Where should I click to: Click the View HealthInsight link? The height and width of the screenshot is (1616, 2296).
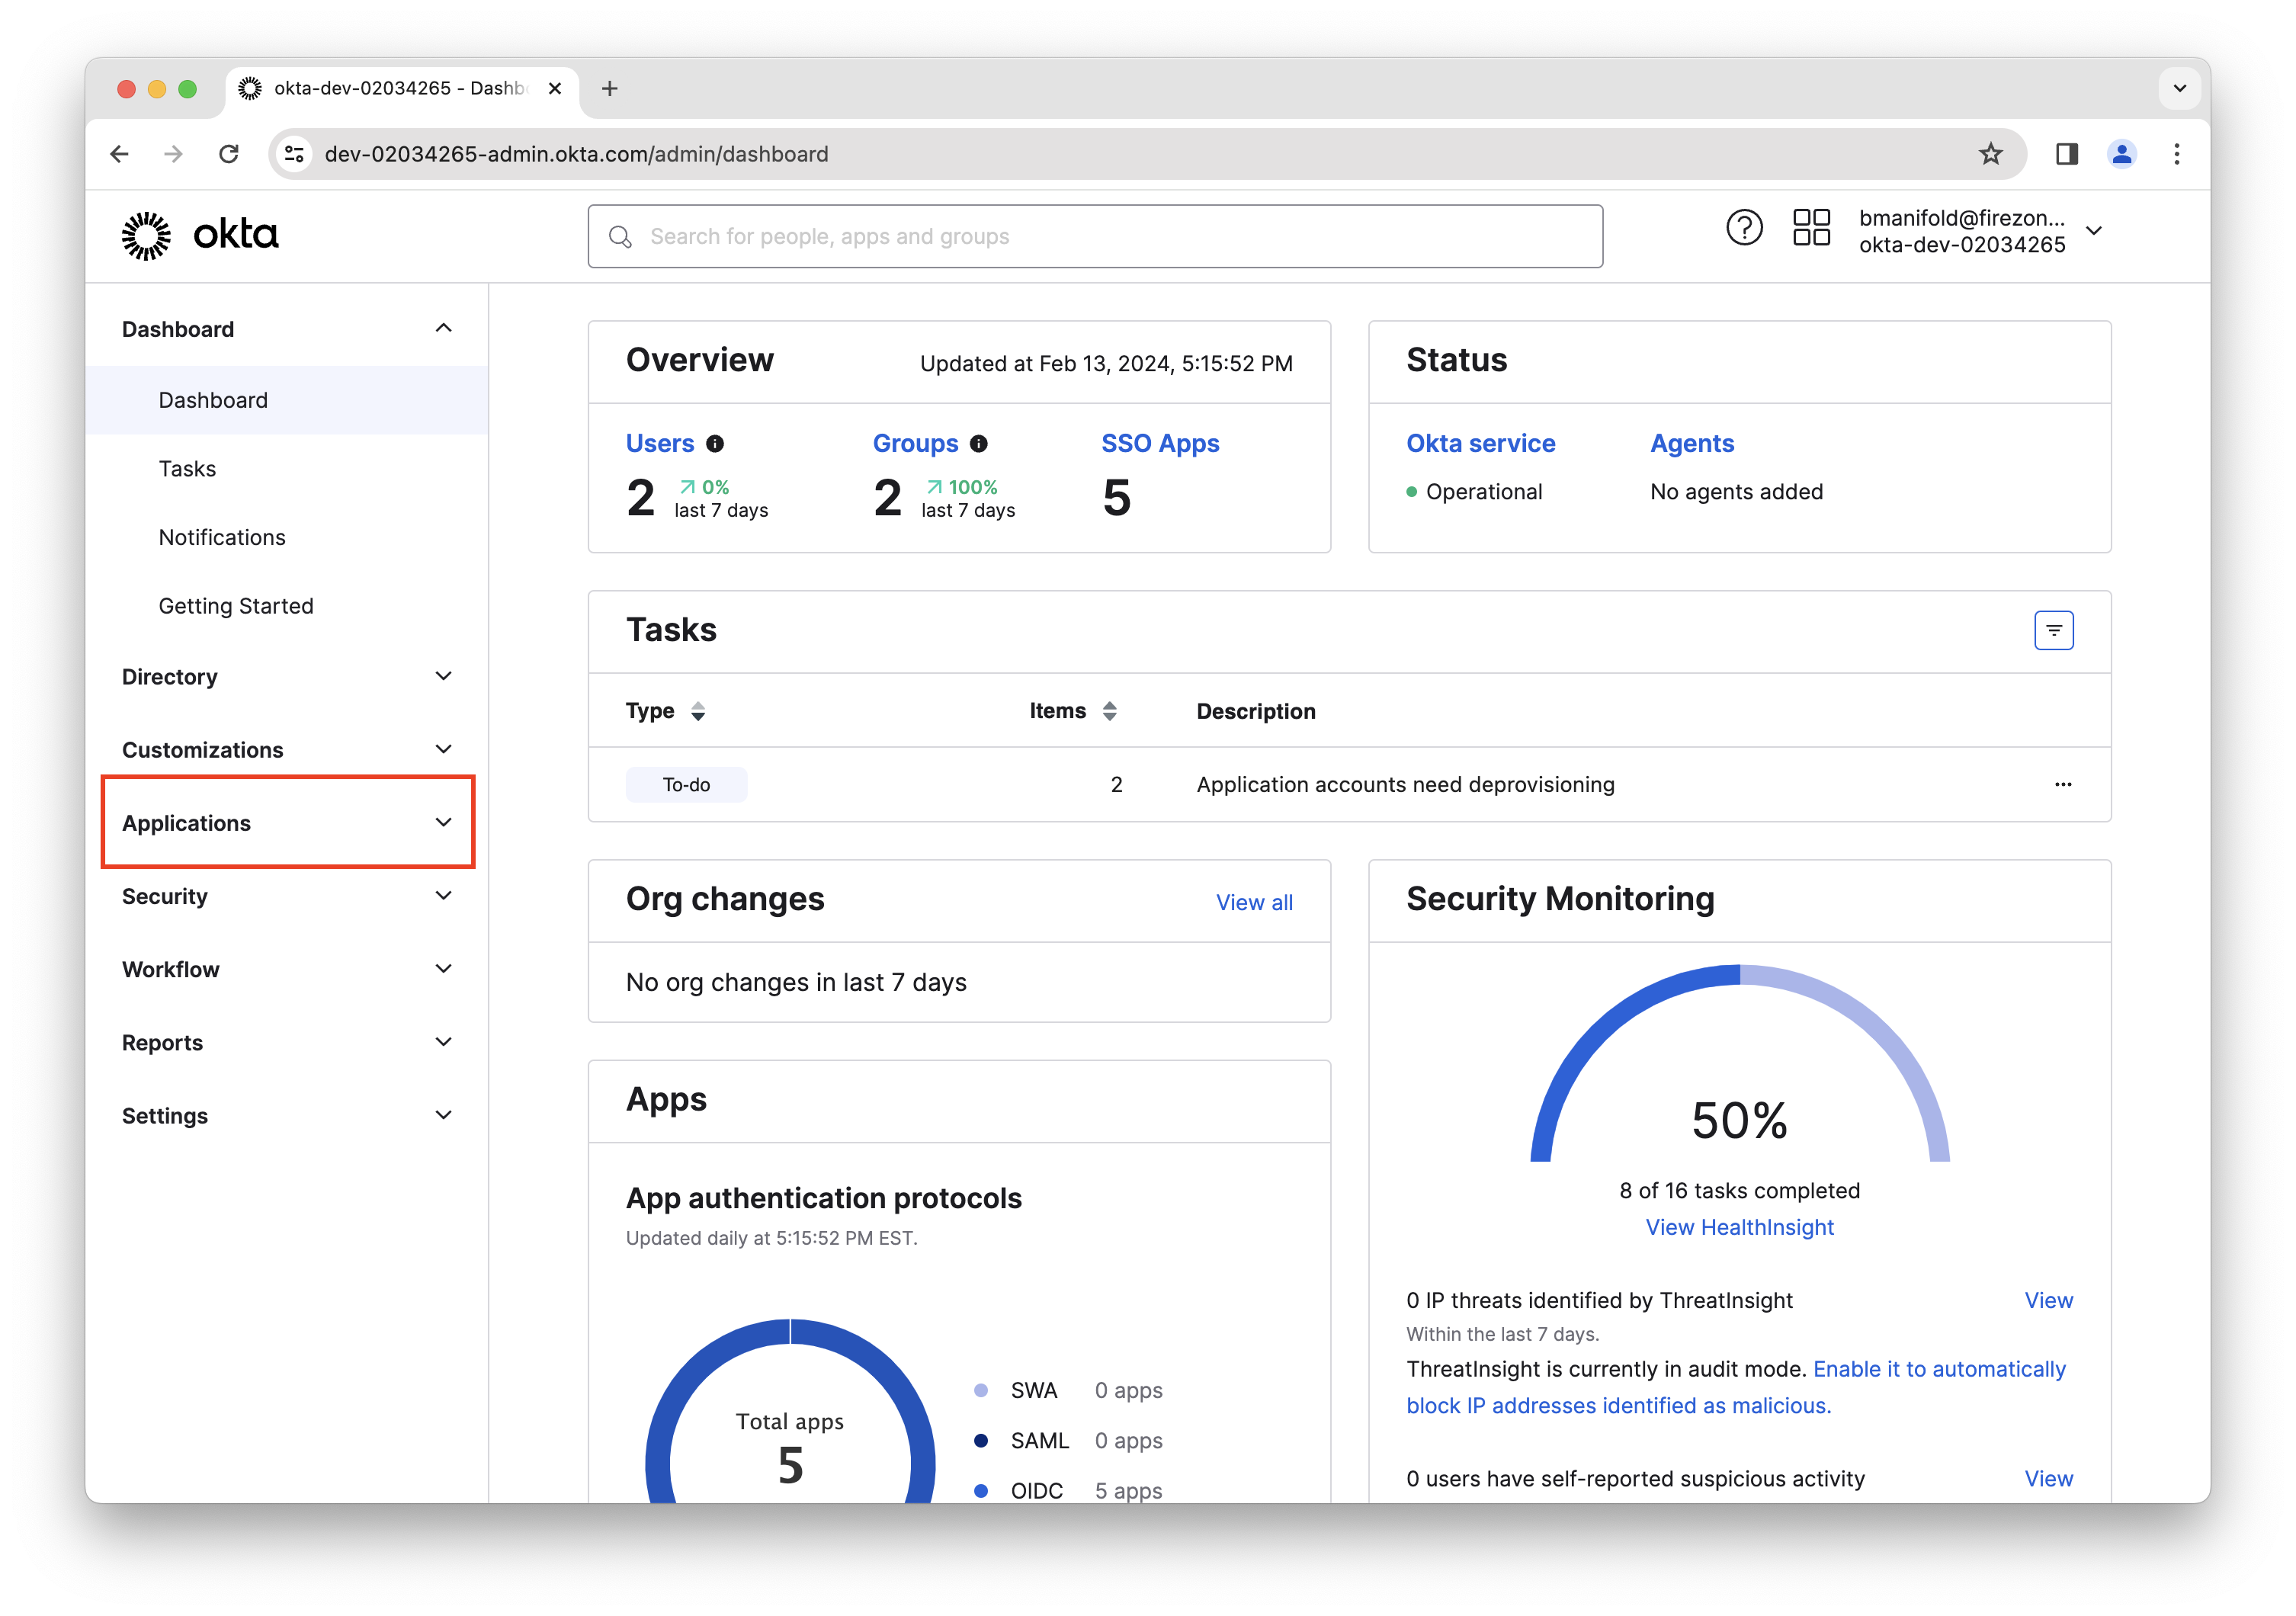[x=1739, y=1227]
